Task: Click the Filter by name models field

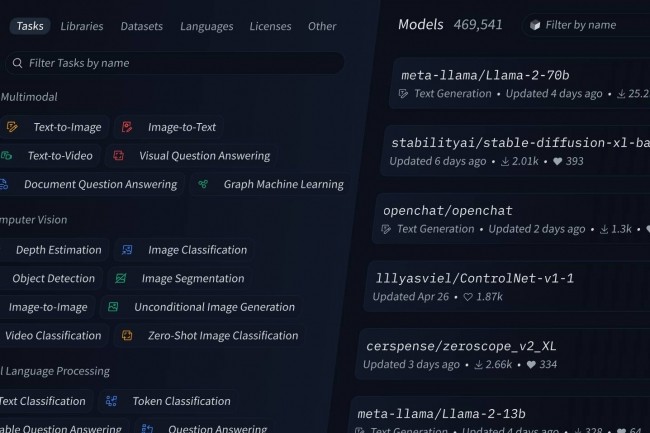Action: pyautogui.click(x=586, y=25)
